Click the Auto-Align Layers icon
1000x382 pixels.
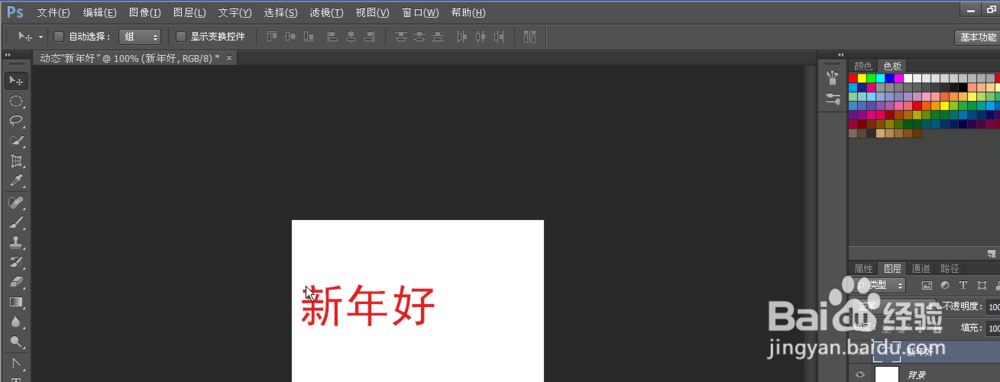coord(529,37)
